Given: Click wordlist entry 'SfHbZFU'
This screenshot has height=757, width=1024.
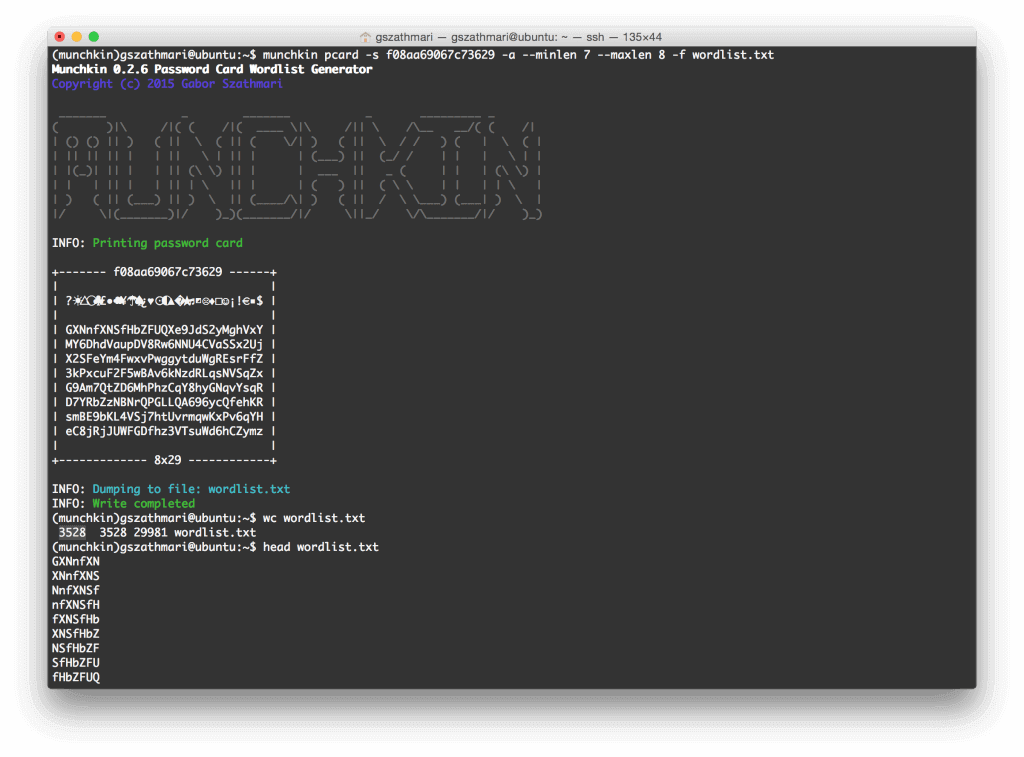Looking at the screenshot, I should click(x=76, y=663).
